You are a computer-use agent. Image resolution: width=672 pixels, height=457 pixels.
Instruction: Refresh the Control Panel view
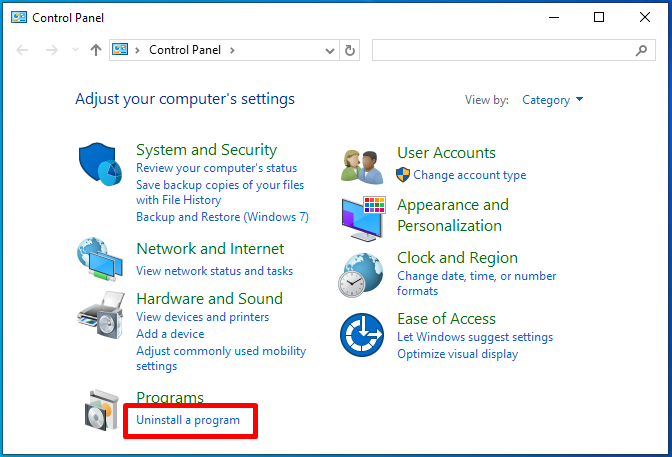coord(350,50)
